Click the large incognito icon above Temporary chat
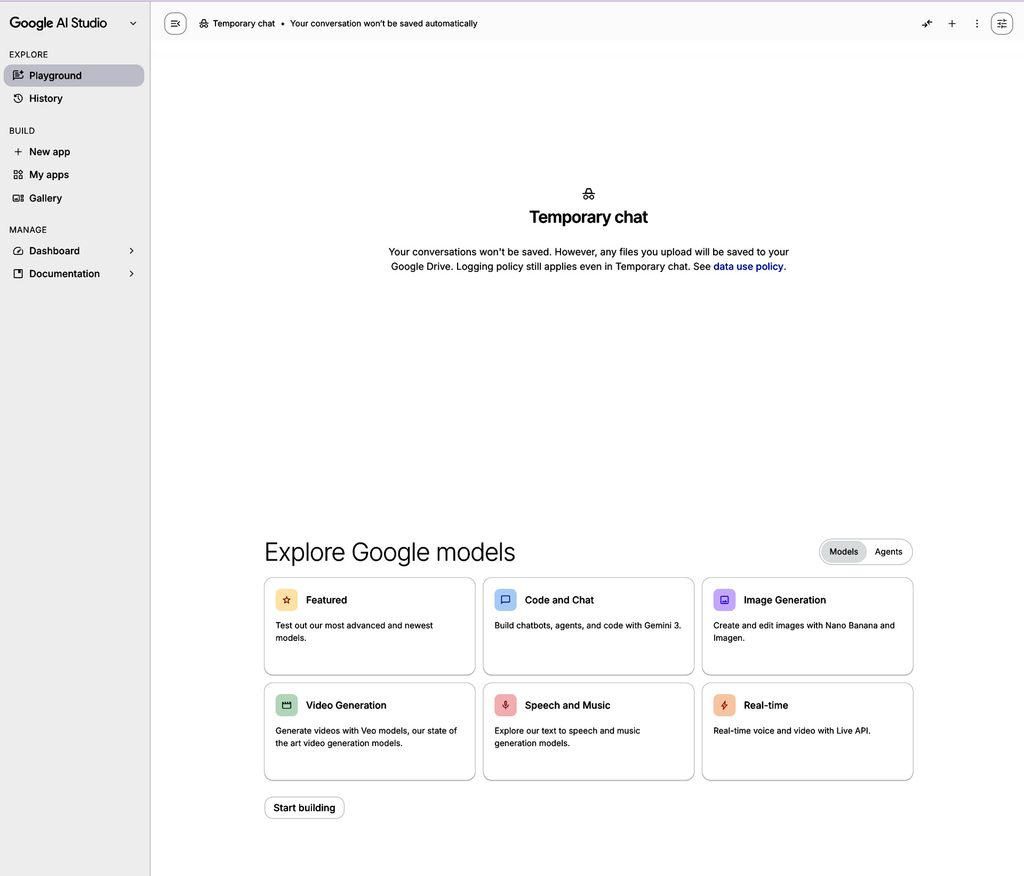1024x876 pixels. (588, 194)
